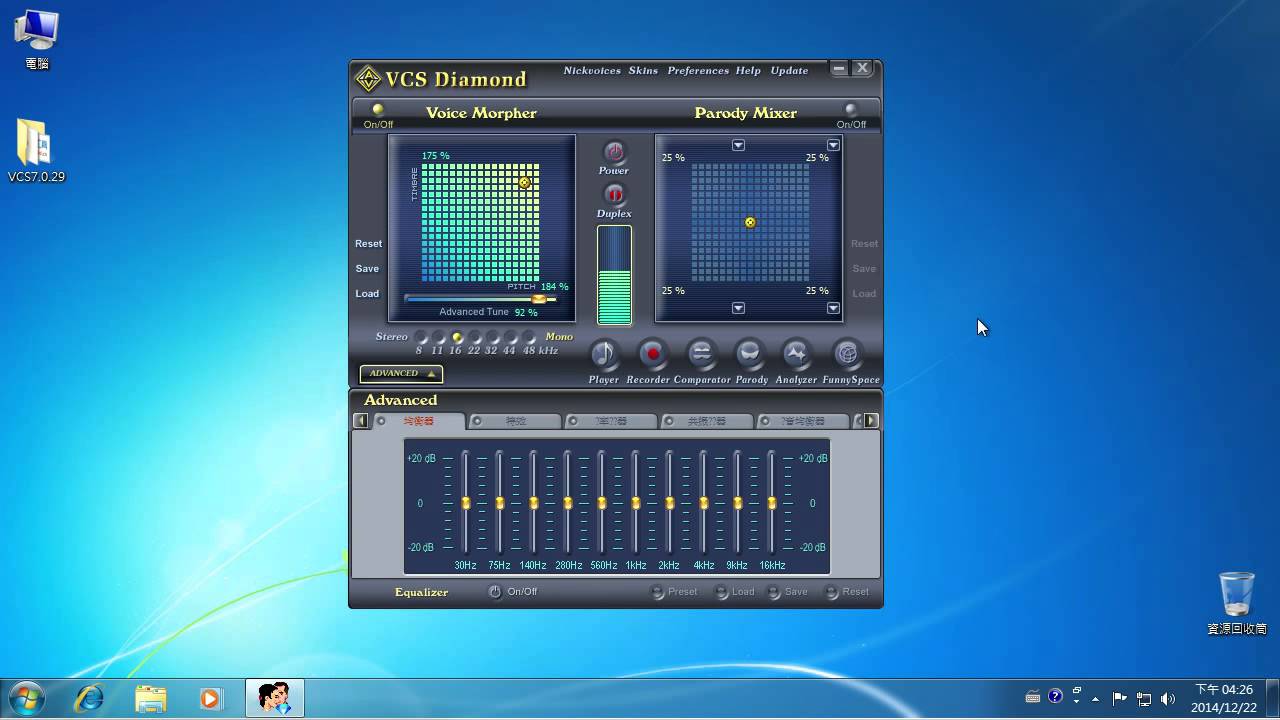Screen dimensions: 1280x720
Task: Click the blue help icon in tray
Action: (1055, 697)
